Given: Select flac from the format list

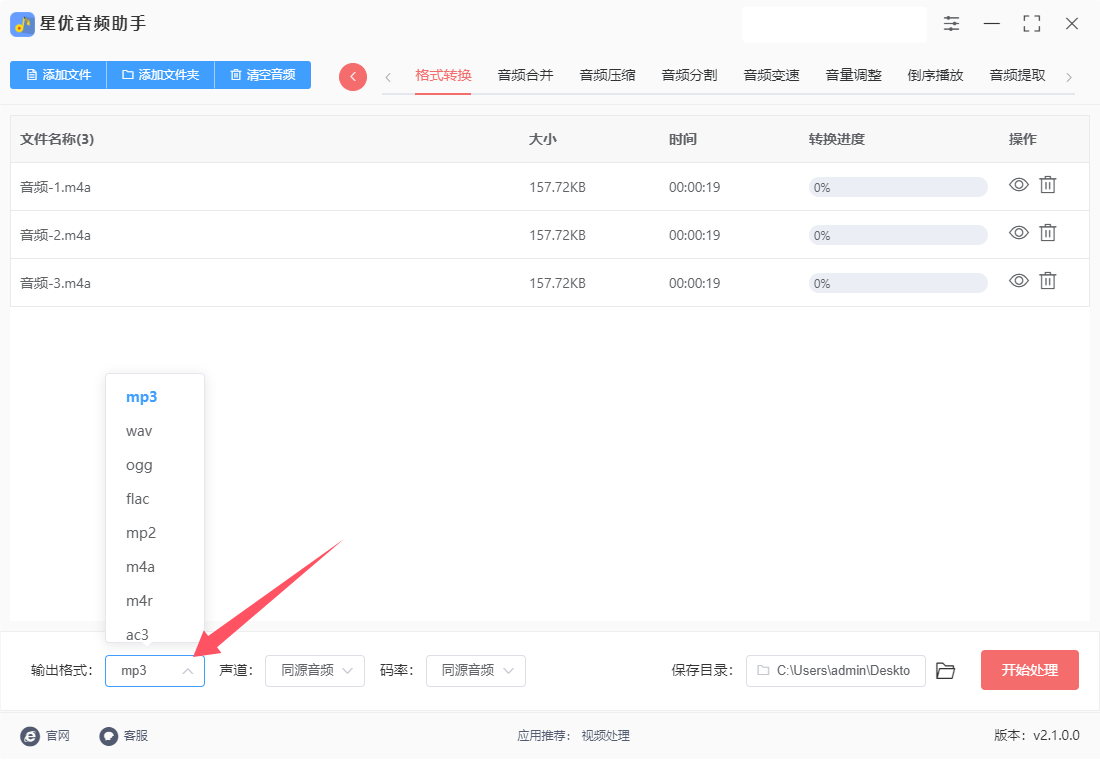Looking at the screenshot, I should [138, 499].
